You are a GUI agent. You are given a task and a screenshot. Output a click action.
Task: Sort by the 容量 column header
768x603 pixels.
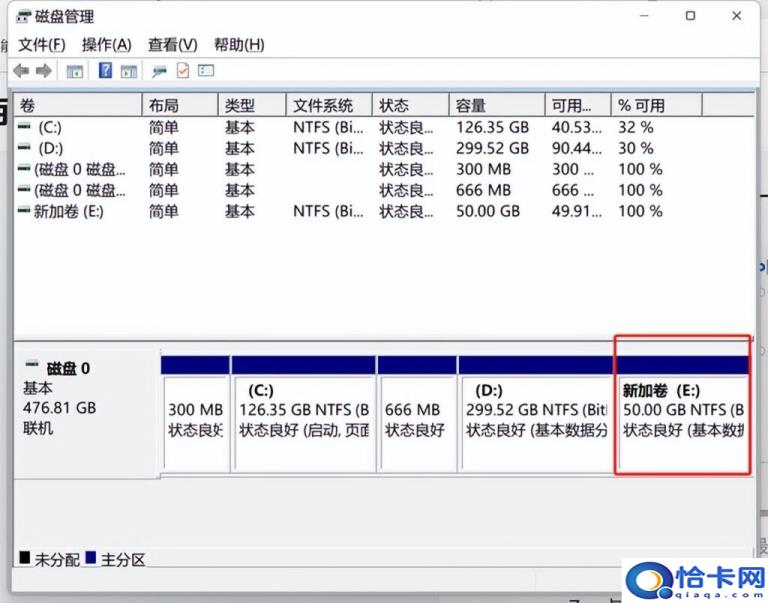coord(497,105)
